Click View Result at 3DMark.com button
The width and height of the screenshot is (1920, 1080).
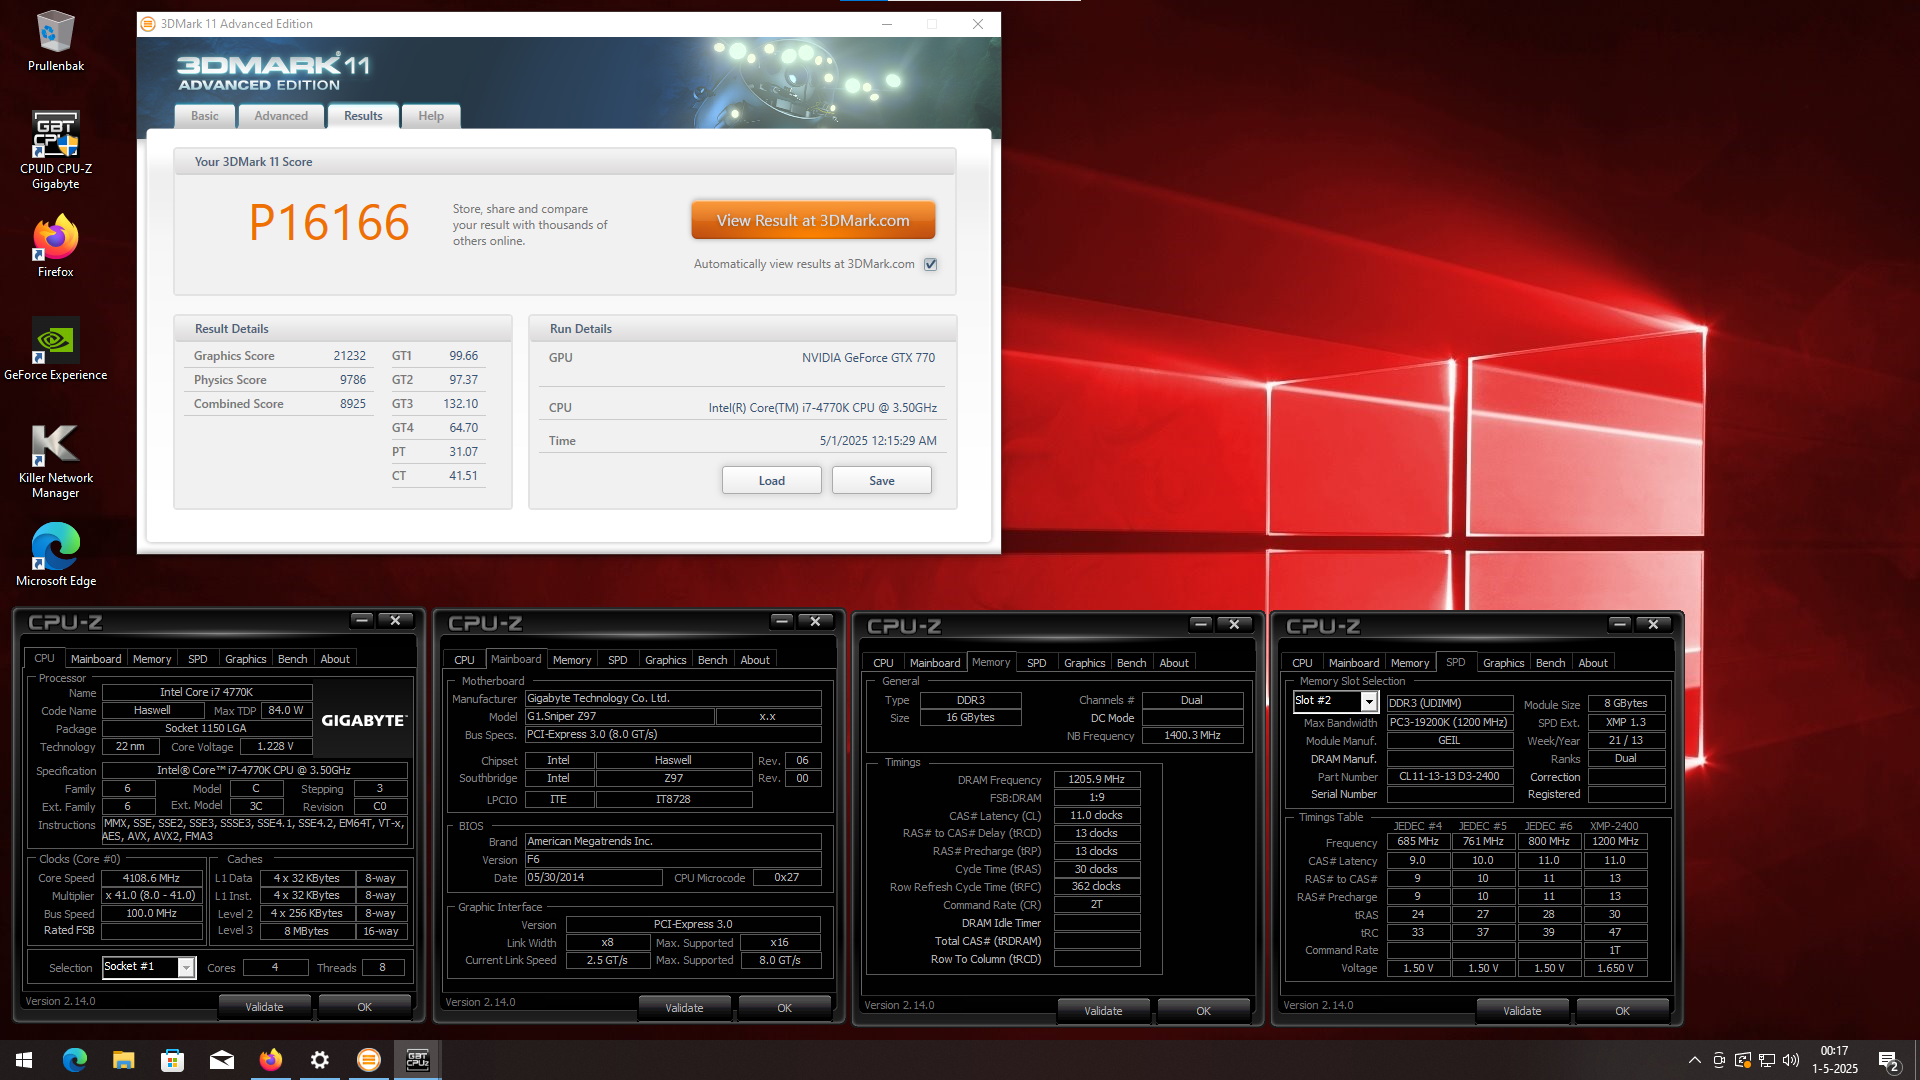coord(813,220)
